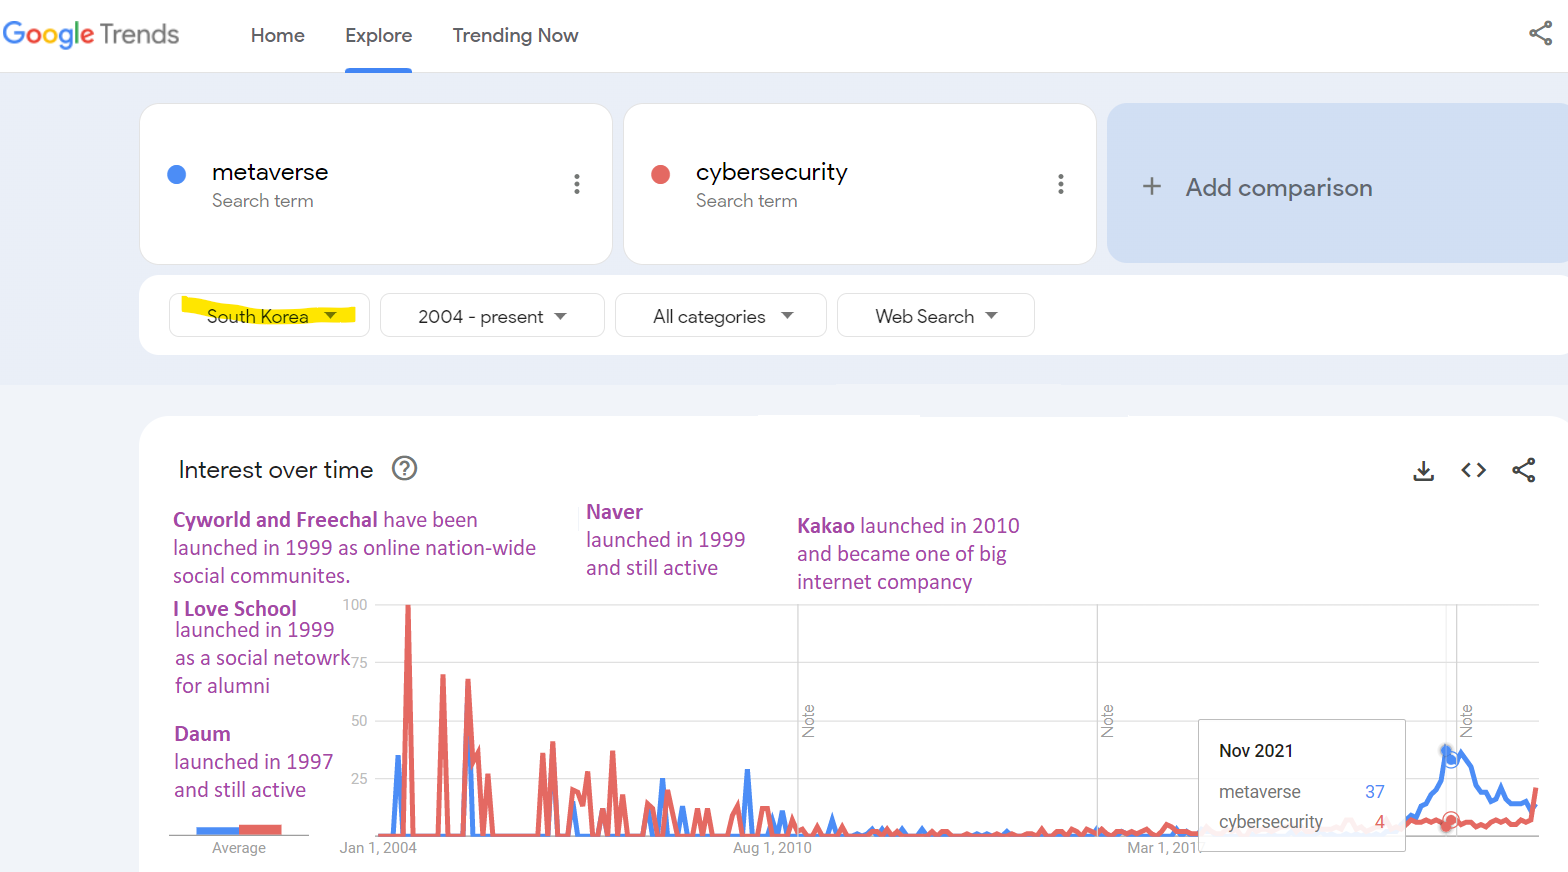The image size is (1568, 872).
Task: Download the Interest over time chart CSV
Action: (x=1423, y=471)
